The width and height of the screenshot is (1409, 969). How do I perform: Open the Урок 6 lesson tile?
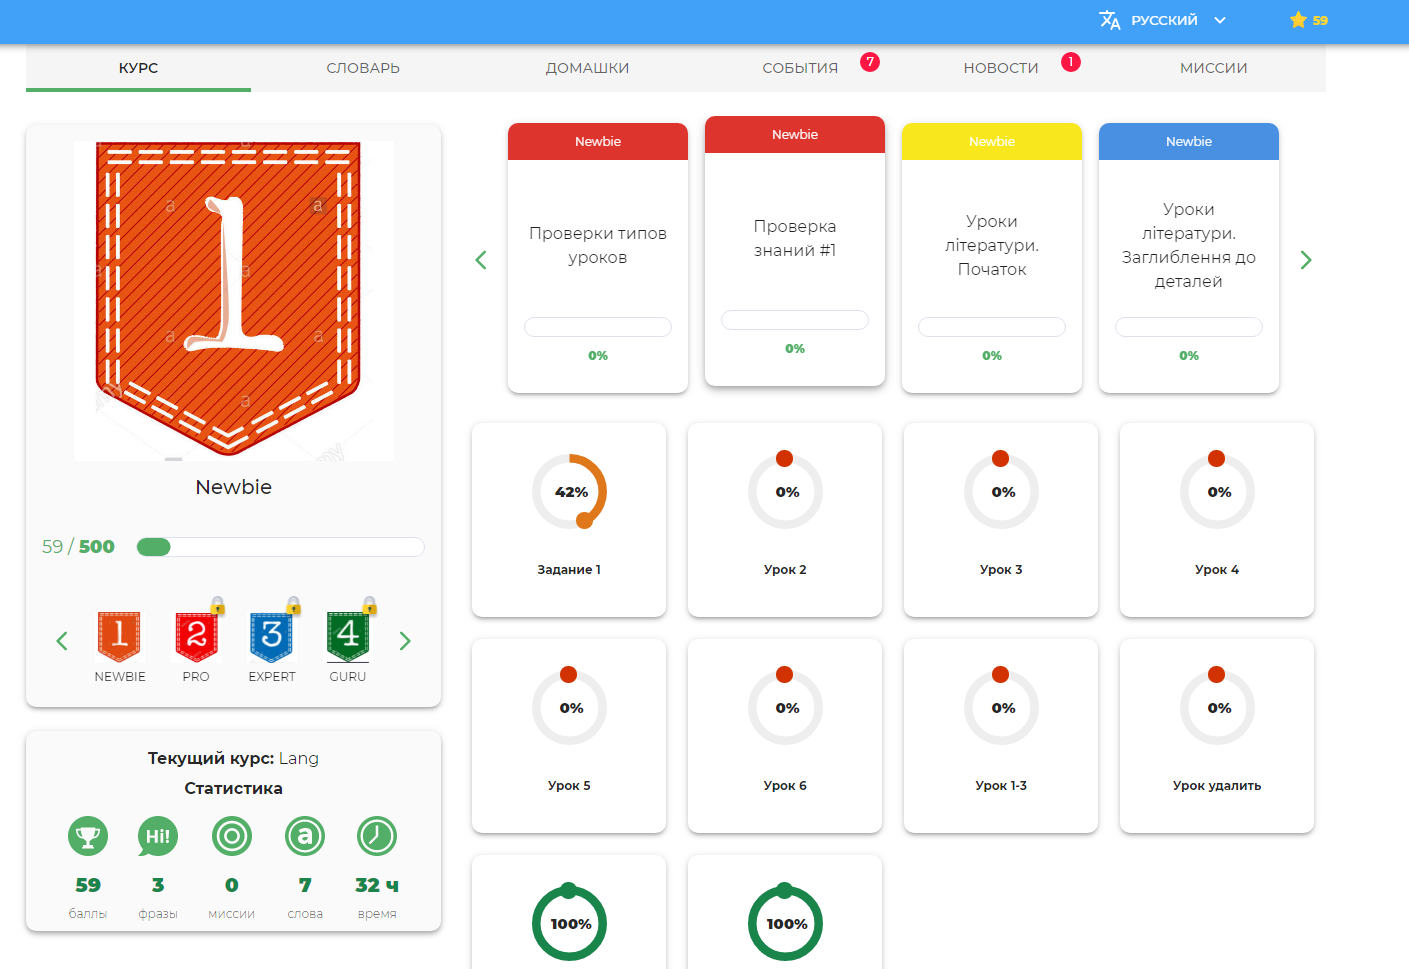[785, 736]
